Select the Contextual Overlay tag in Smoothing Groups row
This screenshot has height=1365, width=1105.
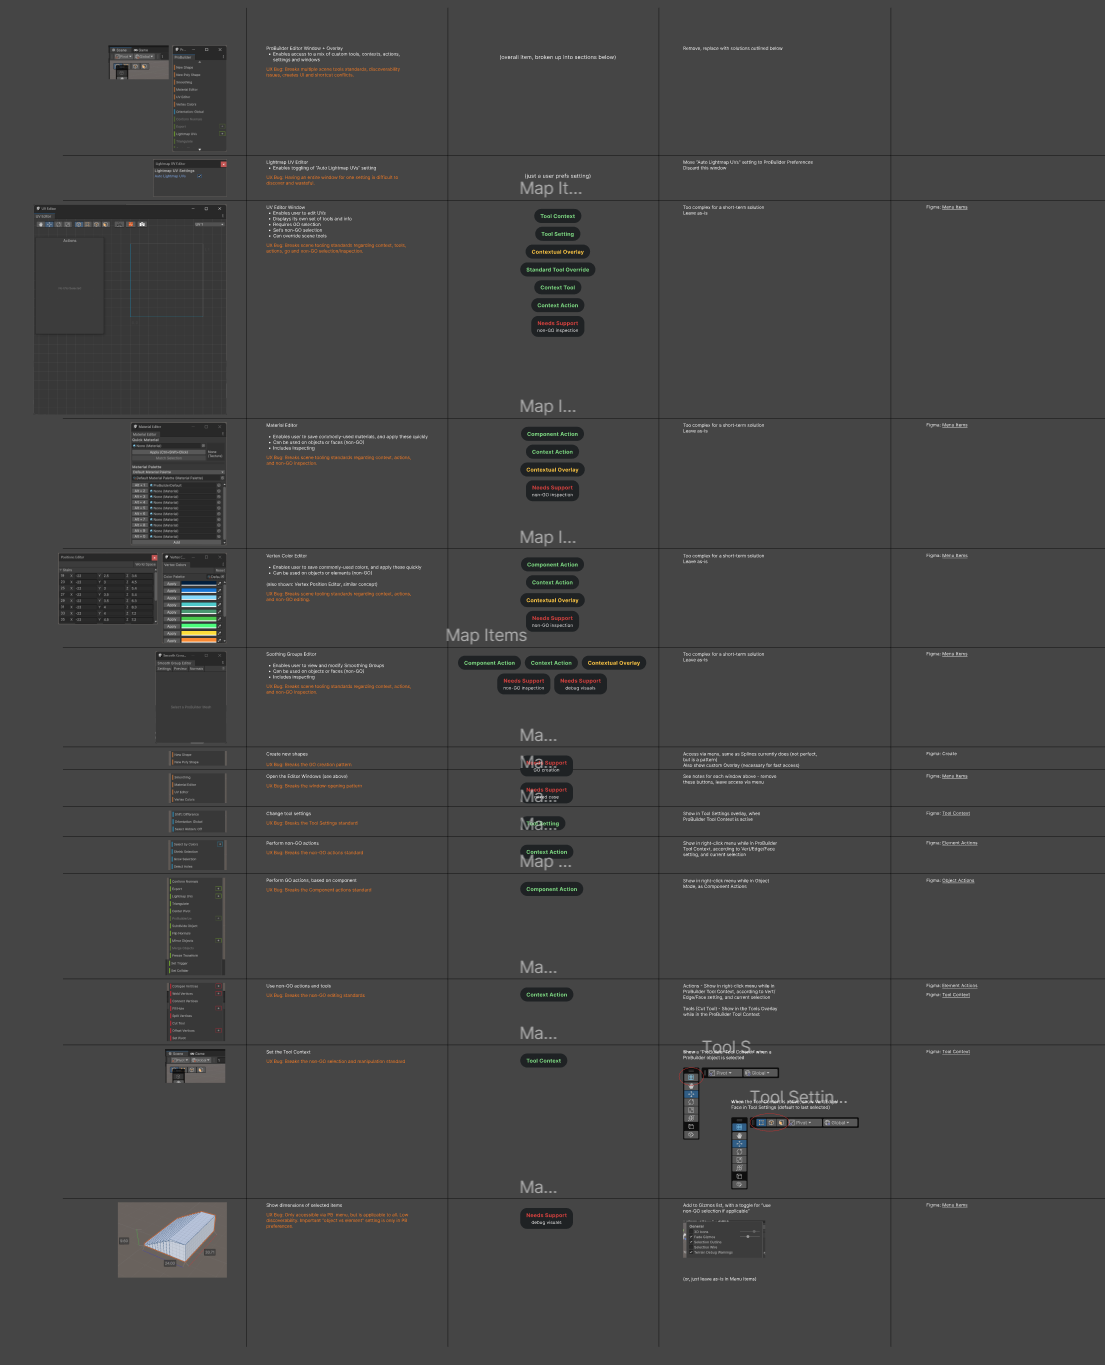coord(614,663)
